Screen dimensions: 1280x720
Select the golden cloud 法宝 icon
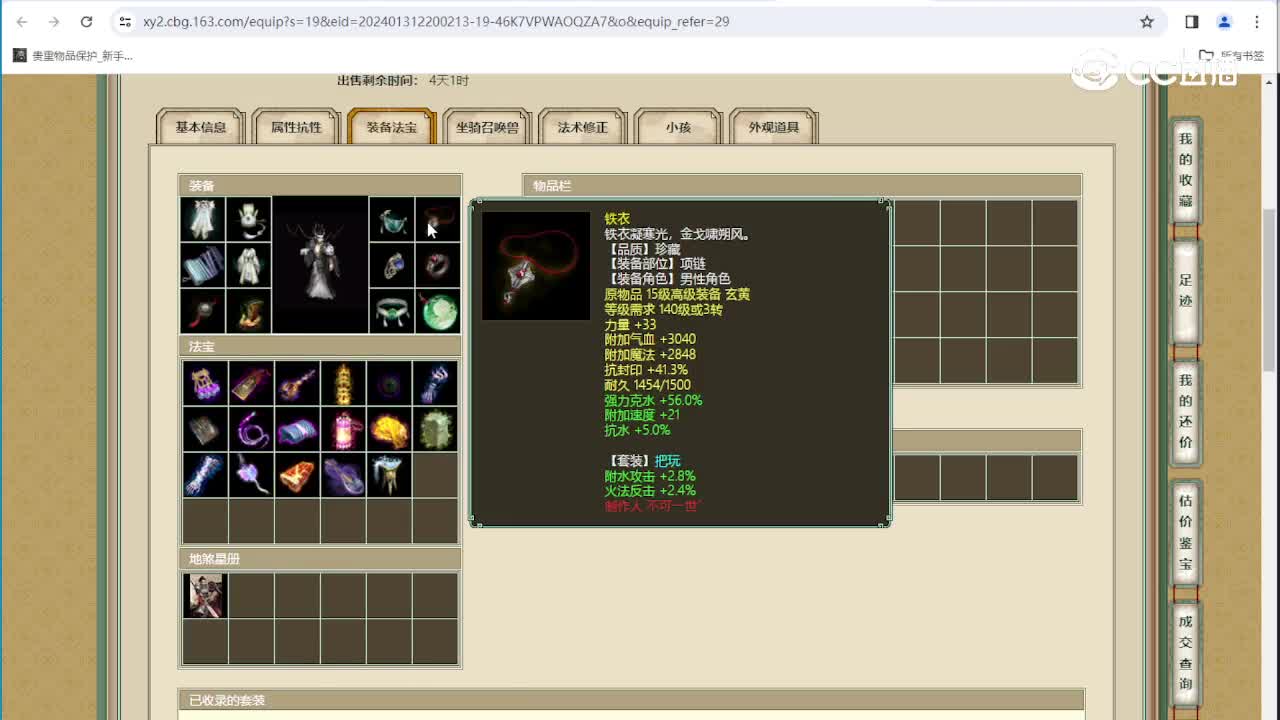(x=389, y=429)
